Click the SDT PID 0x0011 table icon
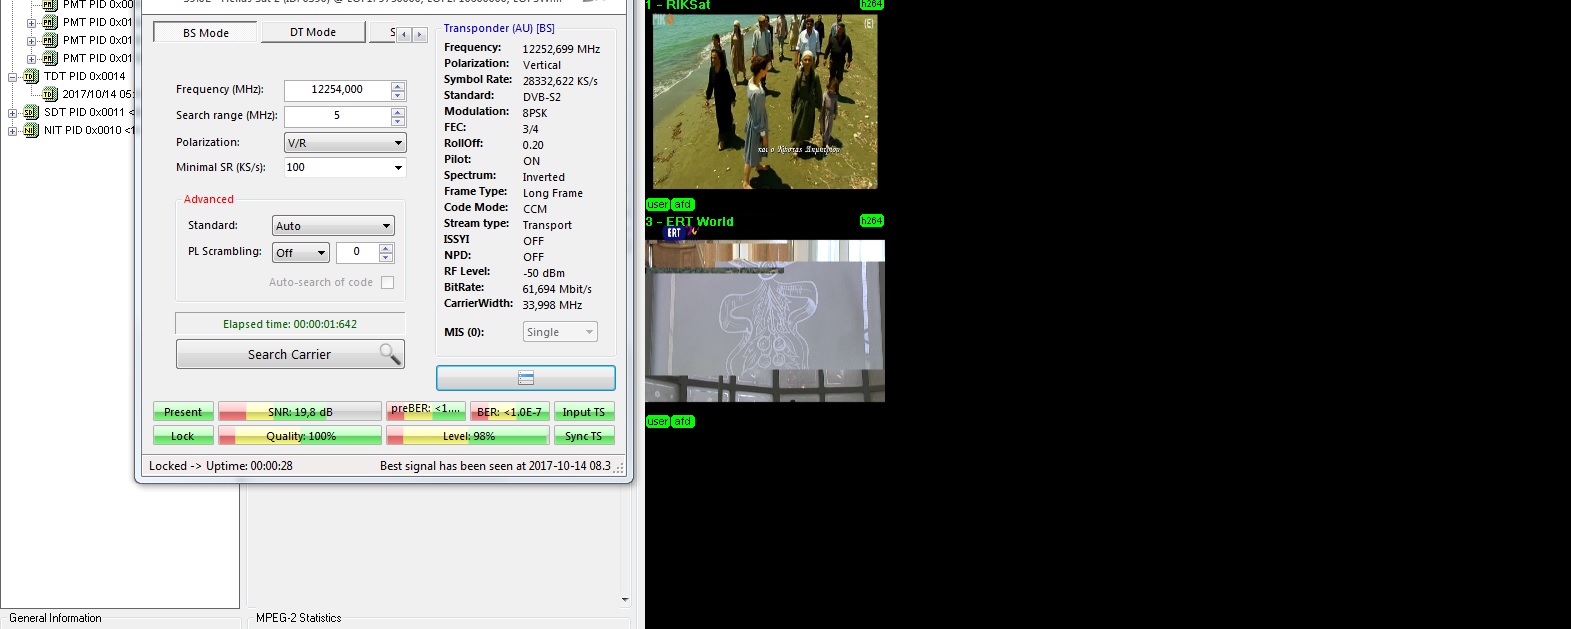Screen dimensions: 1571x629 pyautogui.click(x=31, y=112)
